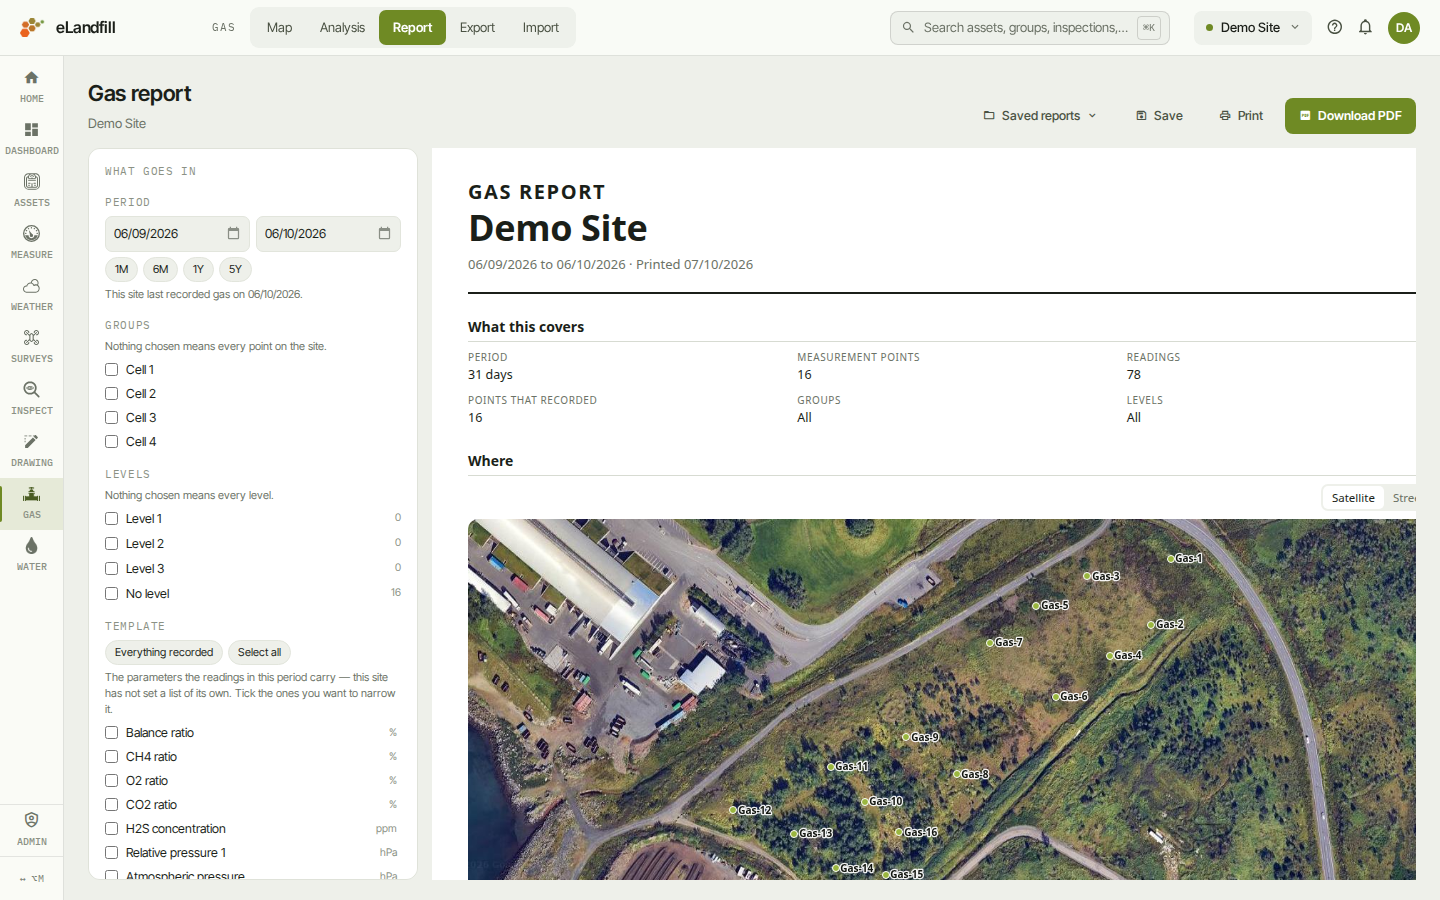
Task: Open the Measure sidebar icon
Action: point(31,242)
